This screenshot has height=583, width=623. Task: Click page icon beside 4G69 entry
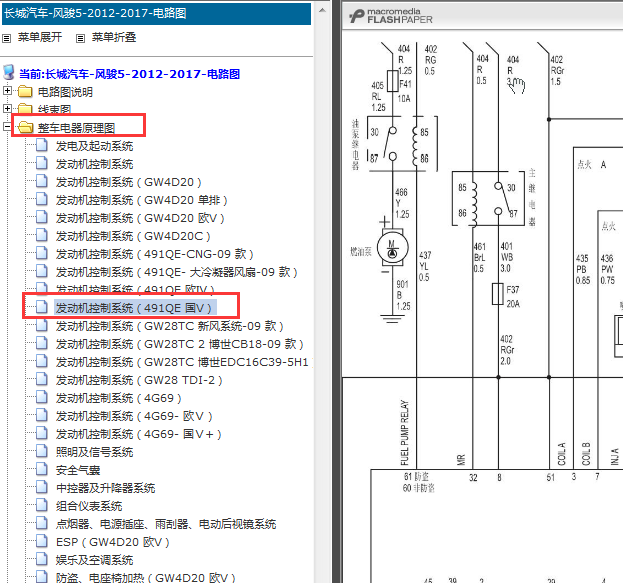point(42,397)
